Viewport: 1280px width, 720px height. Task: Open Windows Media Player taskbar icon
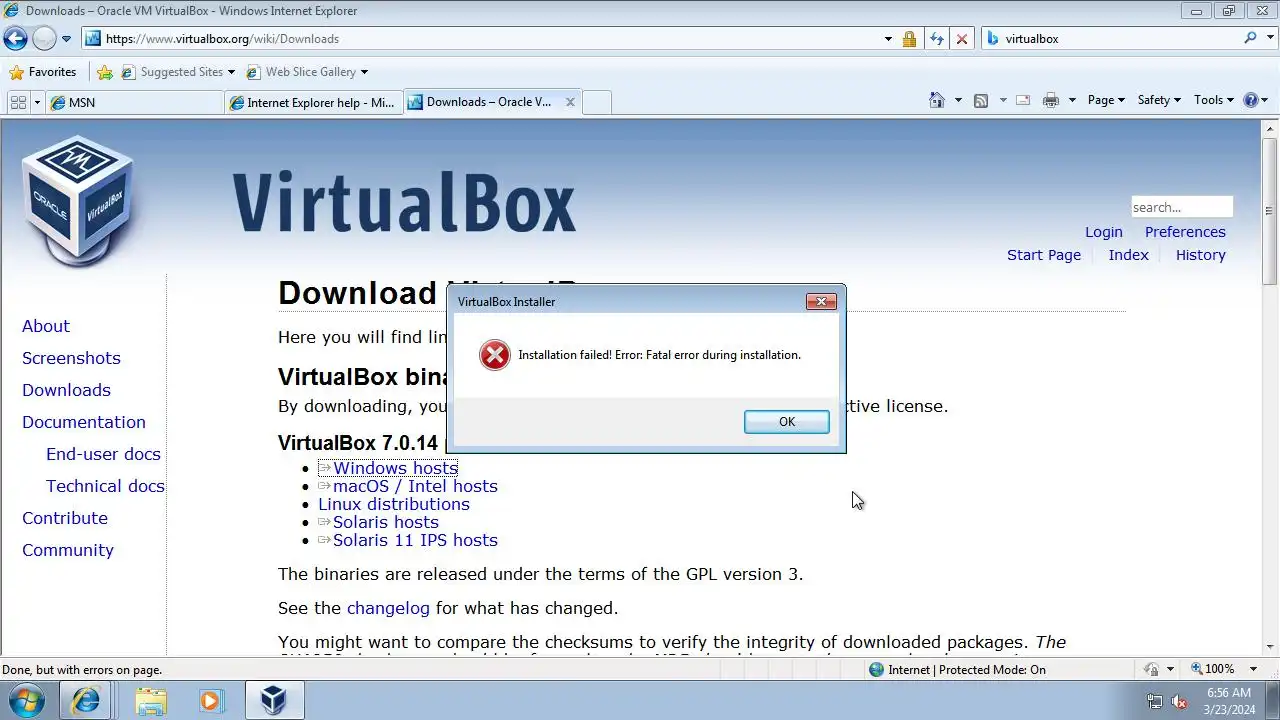pos(211,700)
